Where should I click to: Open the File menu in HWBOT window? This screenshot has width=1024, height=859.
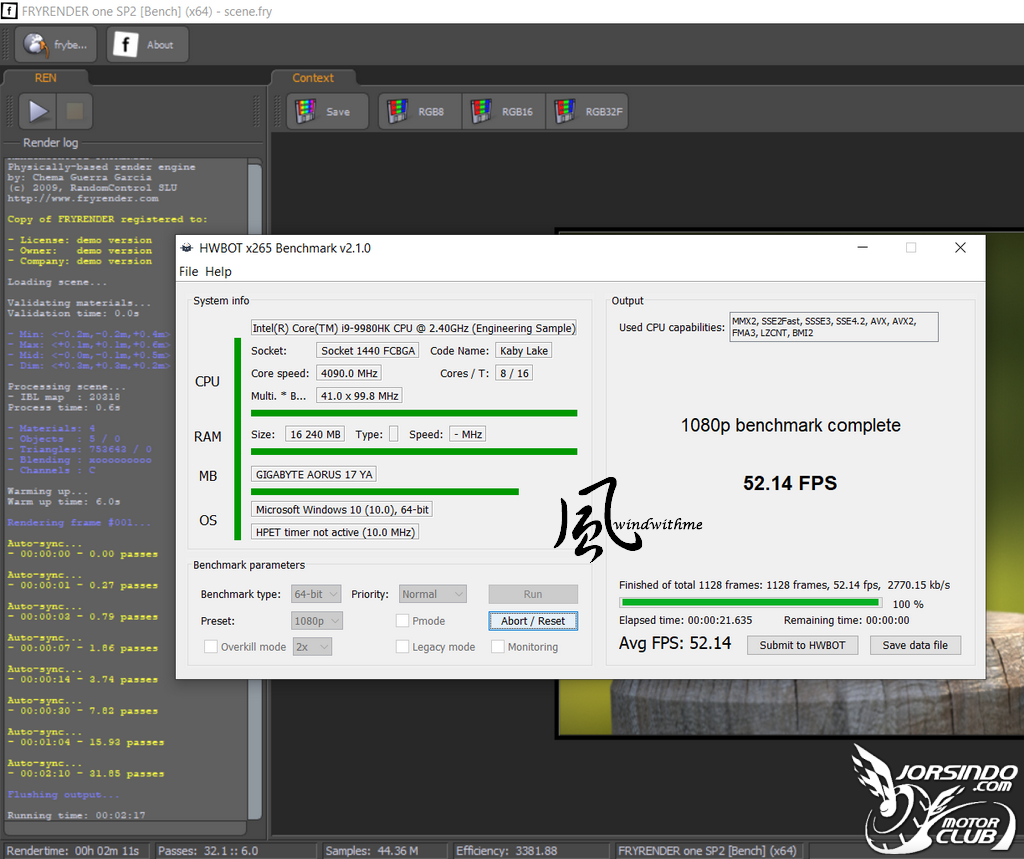click(x=189, y=272)
